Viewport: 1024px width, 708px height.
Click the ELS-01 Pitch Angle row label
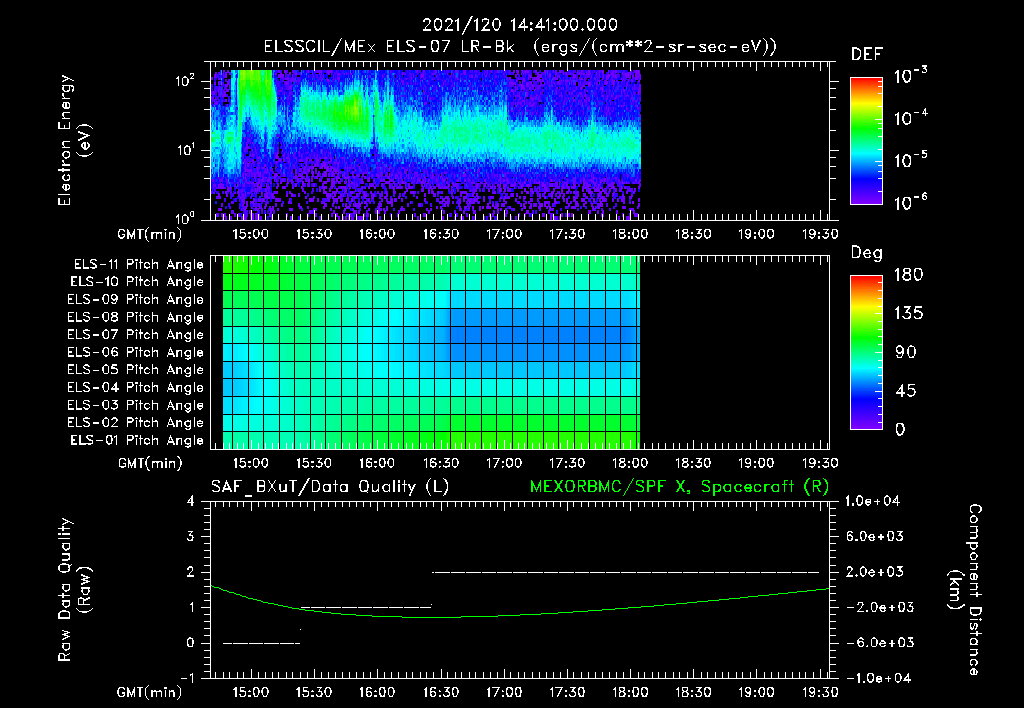[137, 440]
